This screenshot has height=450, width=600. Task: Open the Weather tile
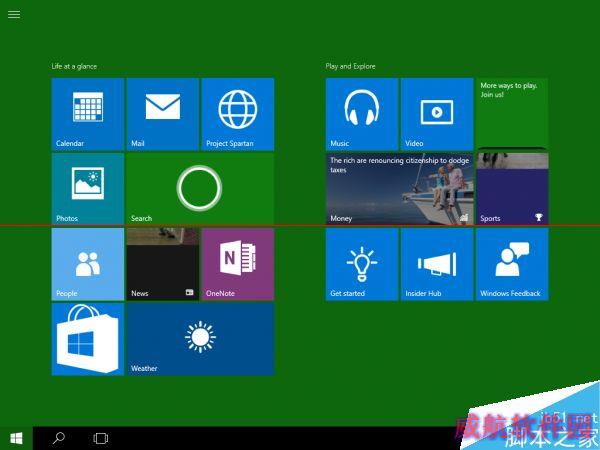click(x=200, y=339)
